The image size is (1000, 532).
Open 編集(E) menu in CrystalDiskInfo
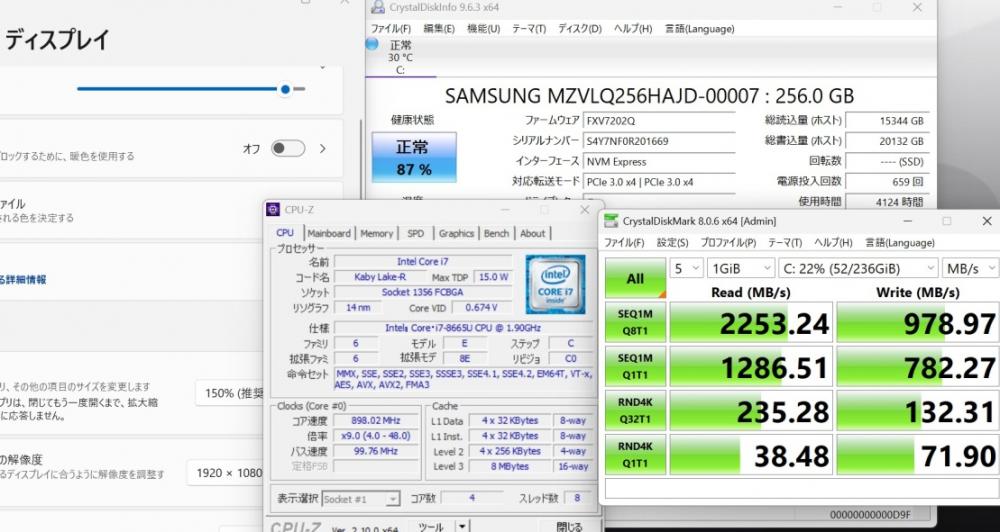pos(439,29)
